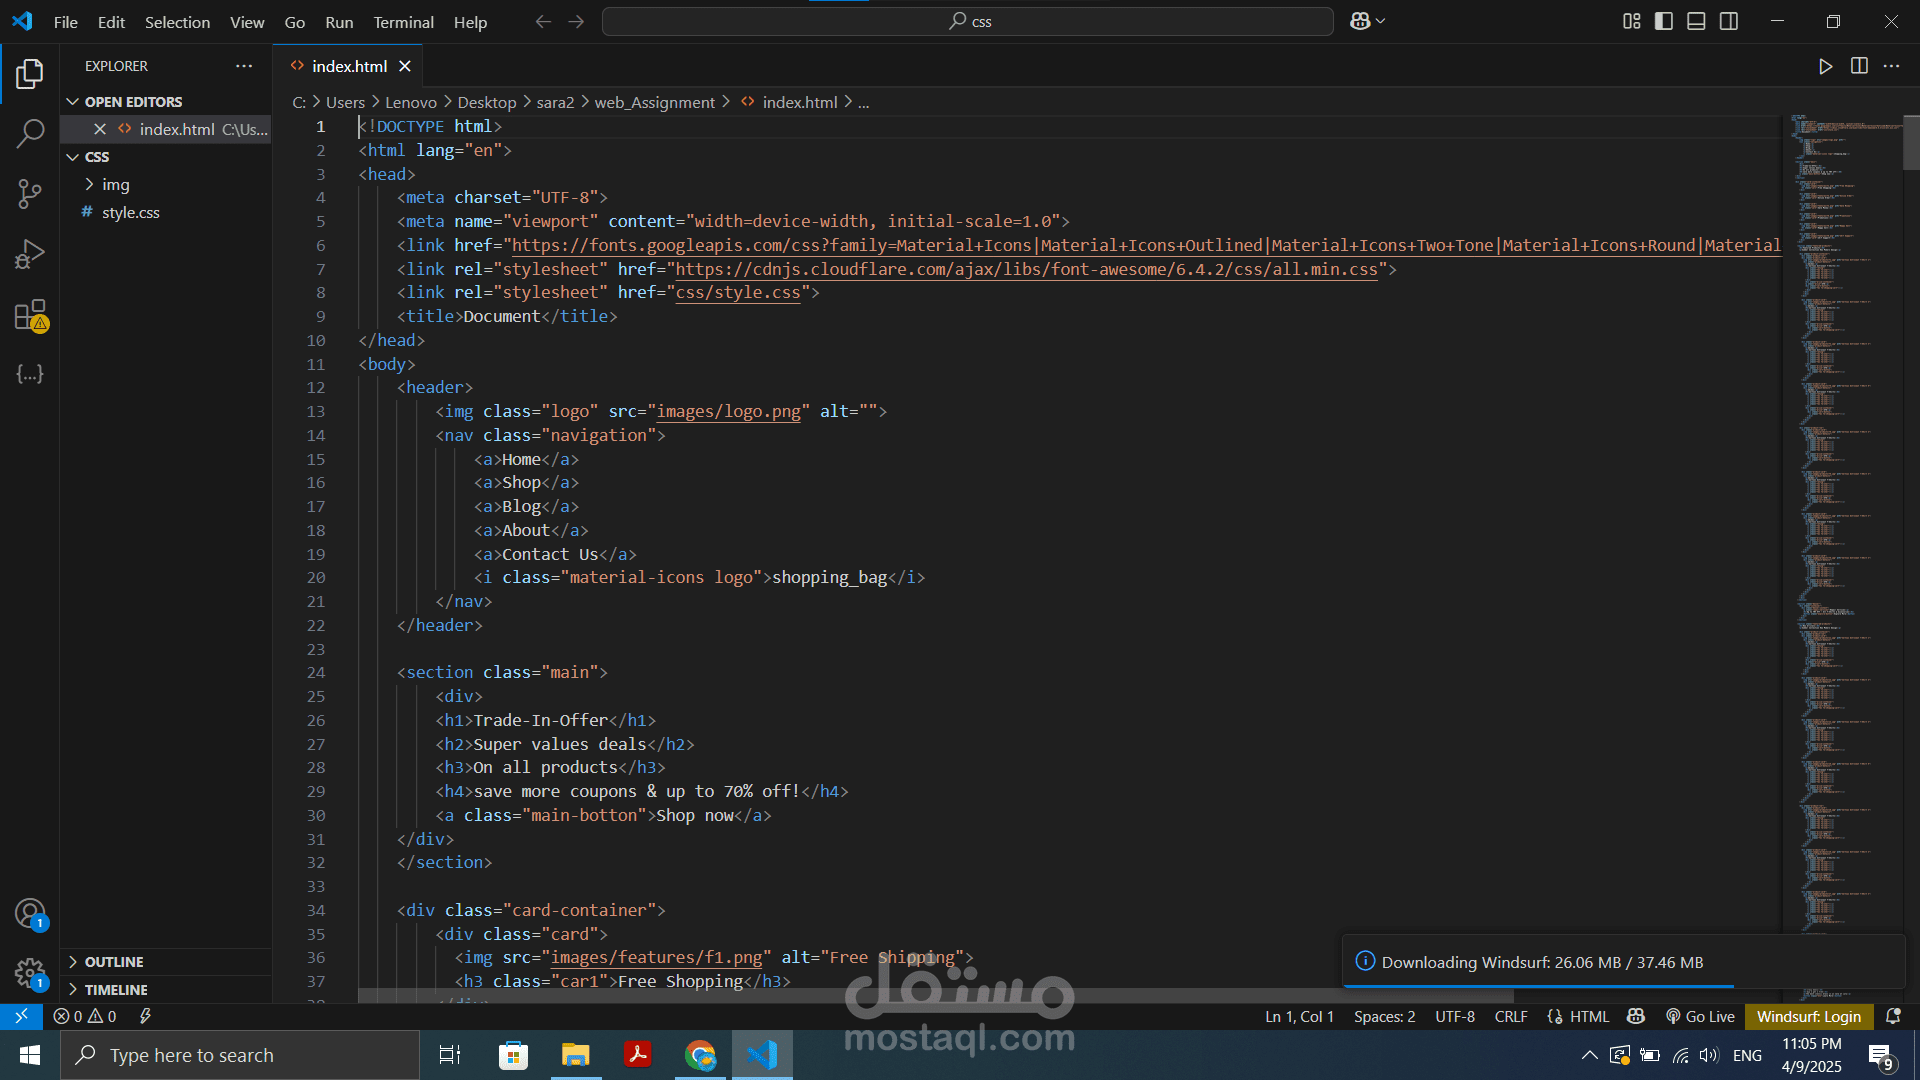Start Go Live server
Viewport: 1920px width, 1080px height.
pos(1700,1016)
